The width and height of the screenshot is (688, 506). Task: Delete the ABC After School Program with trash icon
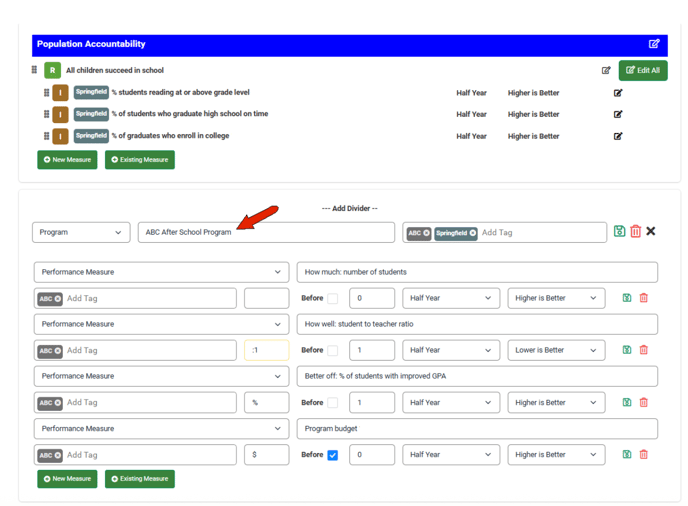pos(635,232)
